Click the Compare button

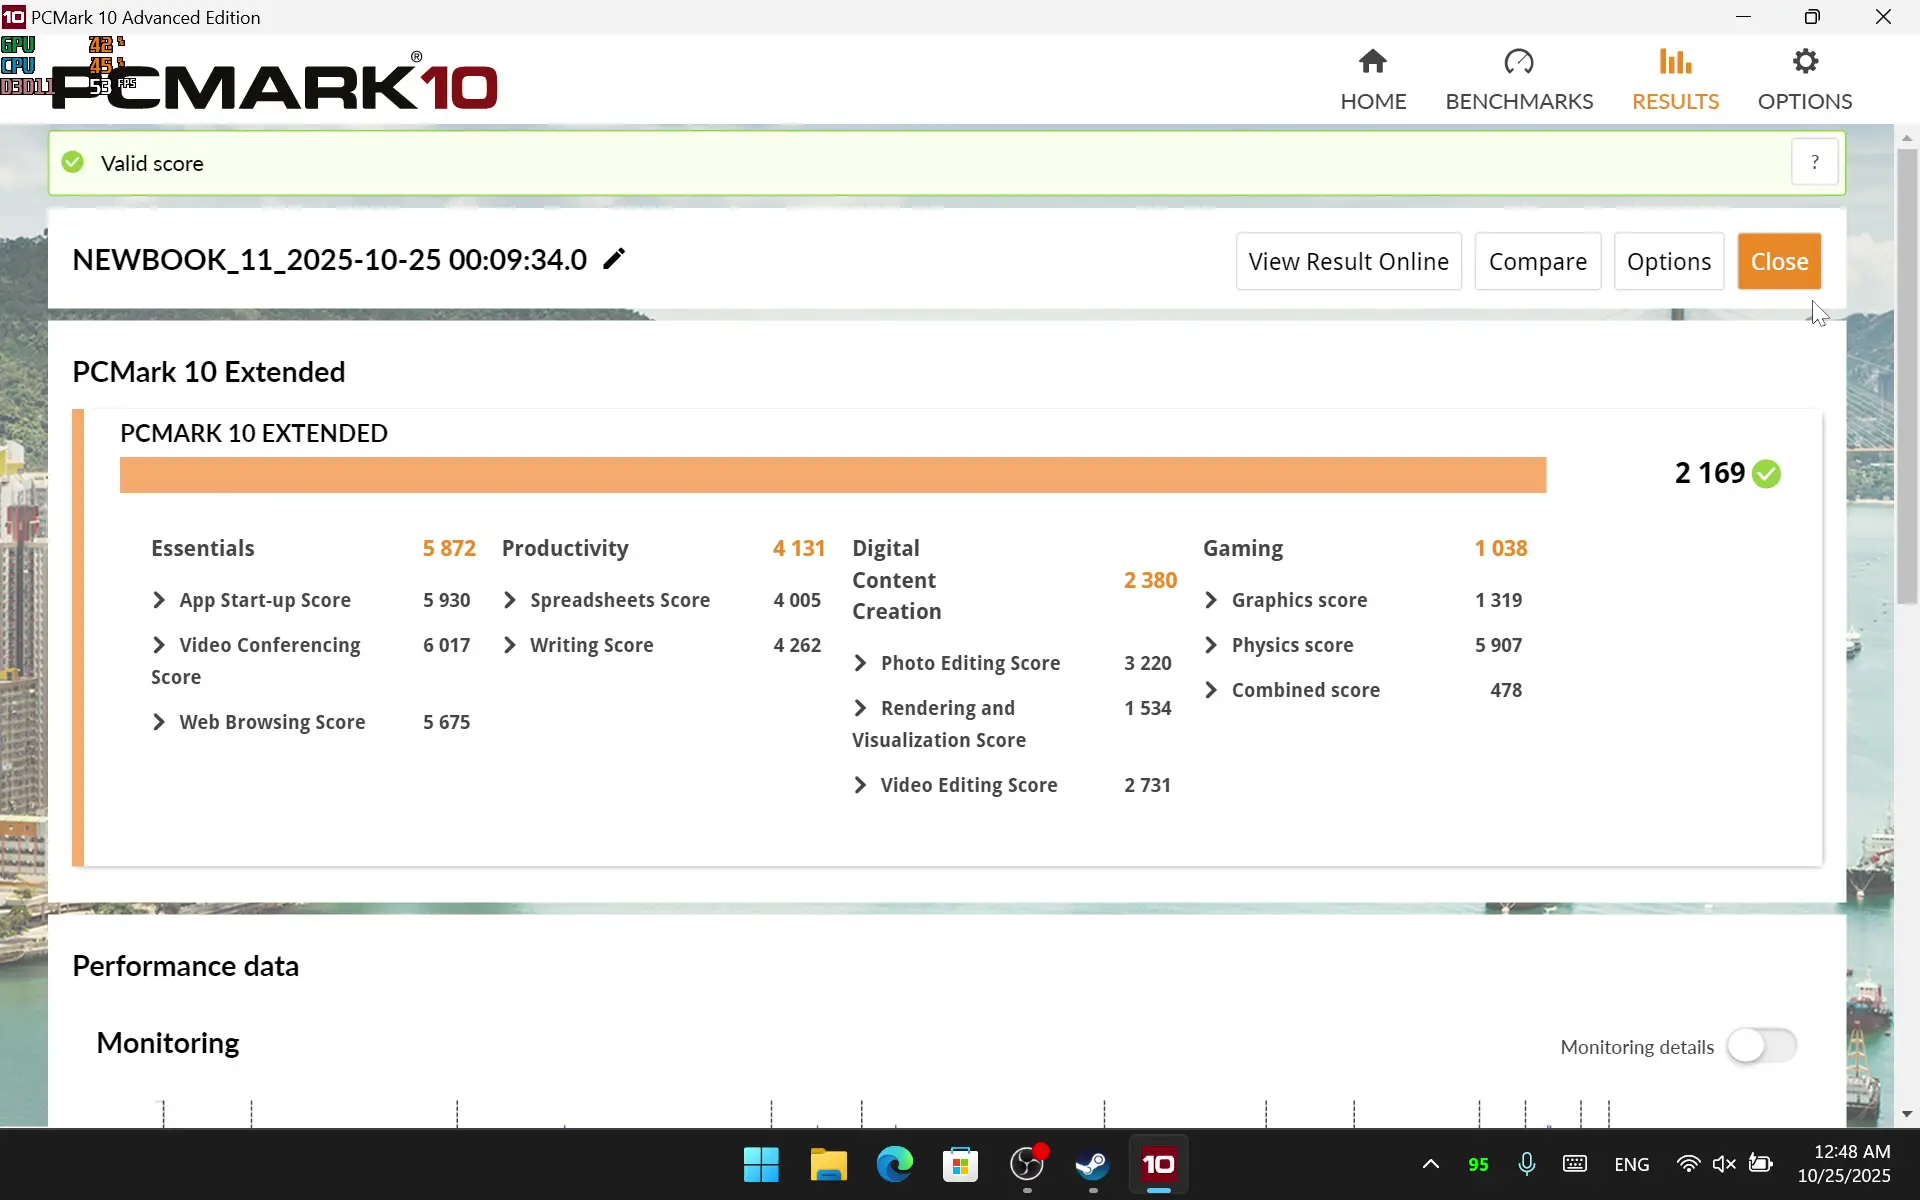click(x=1537, y=262)
